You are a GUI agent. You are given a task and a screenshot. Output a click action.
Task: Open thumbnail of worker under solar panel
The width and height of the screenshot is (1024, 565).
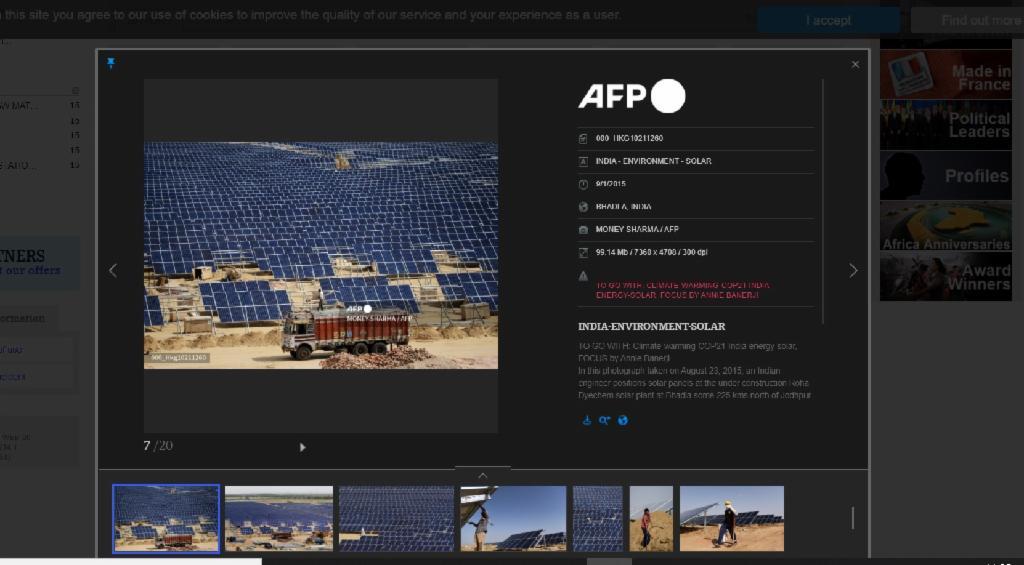[513, 518]
